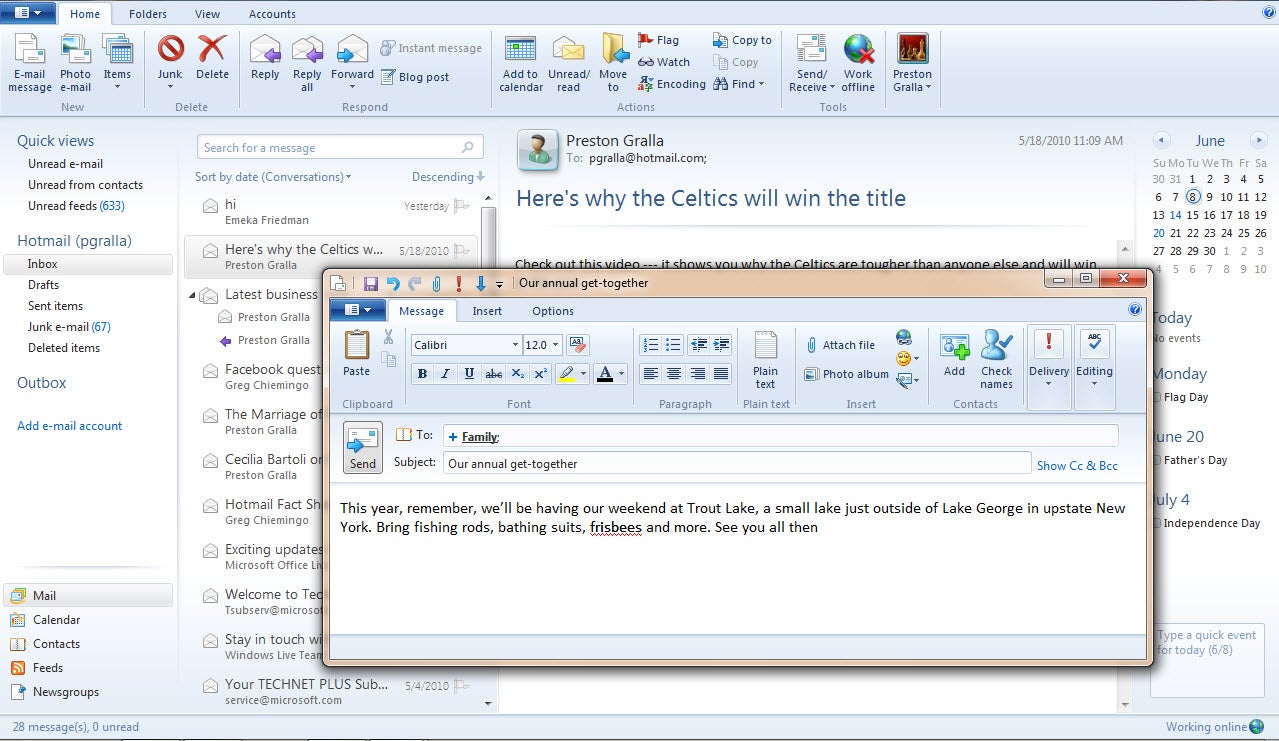This screenshot has height=741, width=1279.
Task: Open Preston Gralla account menu
Action: pos(912,63)
